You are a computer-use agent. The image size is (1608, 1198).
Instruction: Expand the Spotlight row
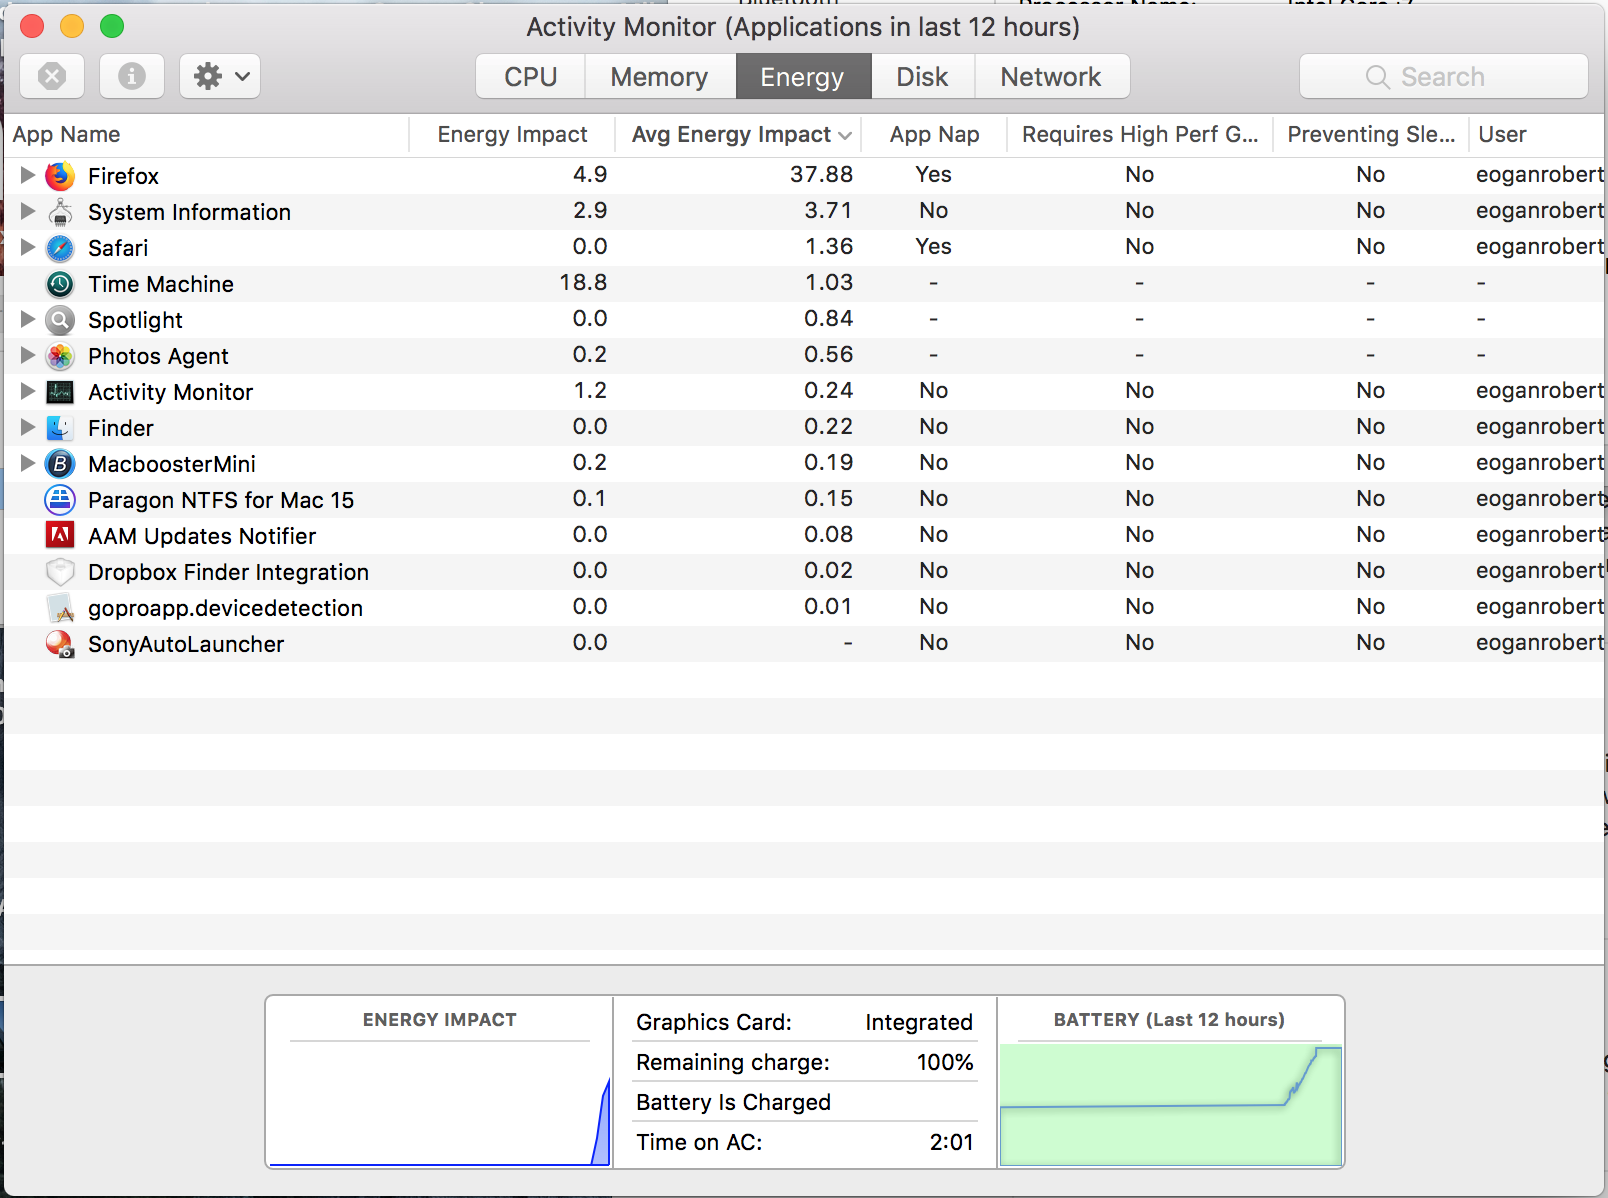pos(28,319)
